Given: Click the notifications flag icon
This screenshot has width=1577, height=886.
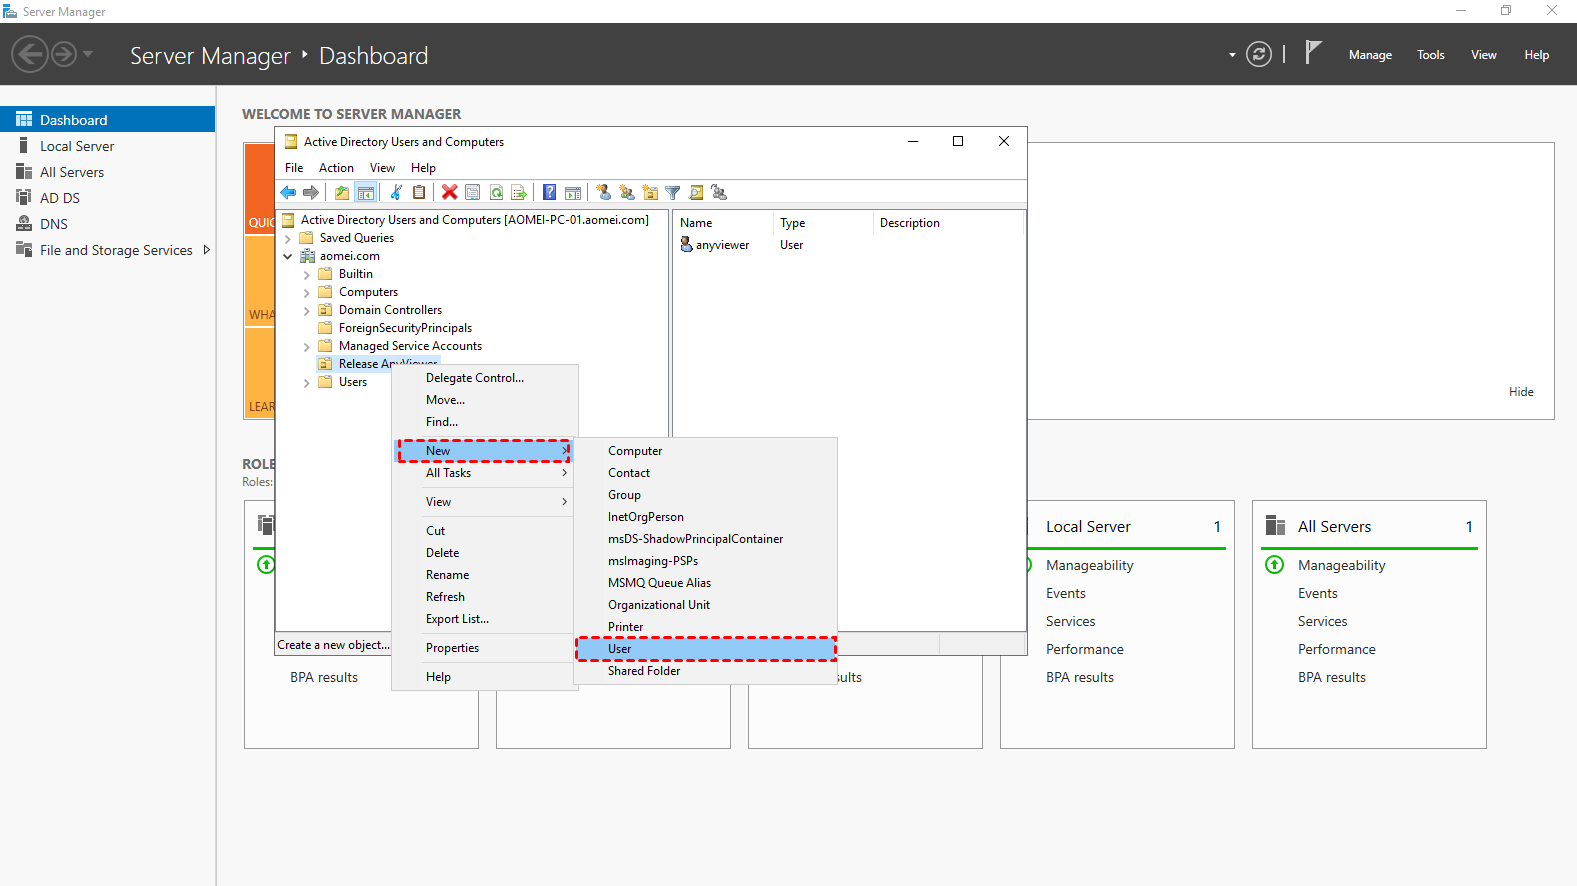Looking at the screenshot, I should [x=1313, y=54].
